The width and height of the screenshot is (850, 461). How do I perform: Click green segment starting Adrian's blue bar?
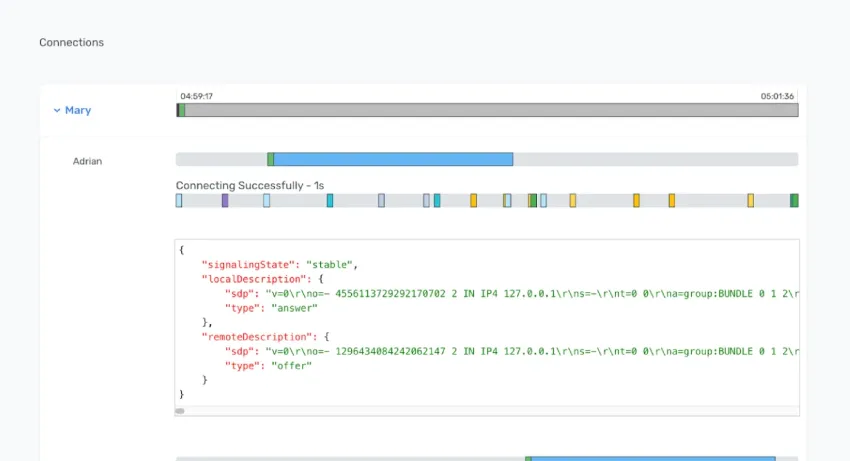[270, 159]
